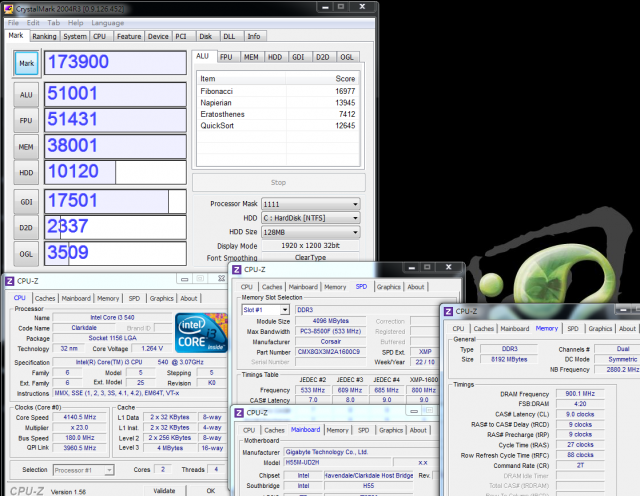Run the D2D benchmark button
The width and height of the screenshot is (640, 496).
coord(26,227)
